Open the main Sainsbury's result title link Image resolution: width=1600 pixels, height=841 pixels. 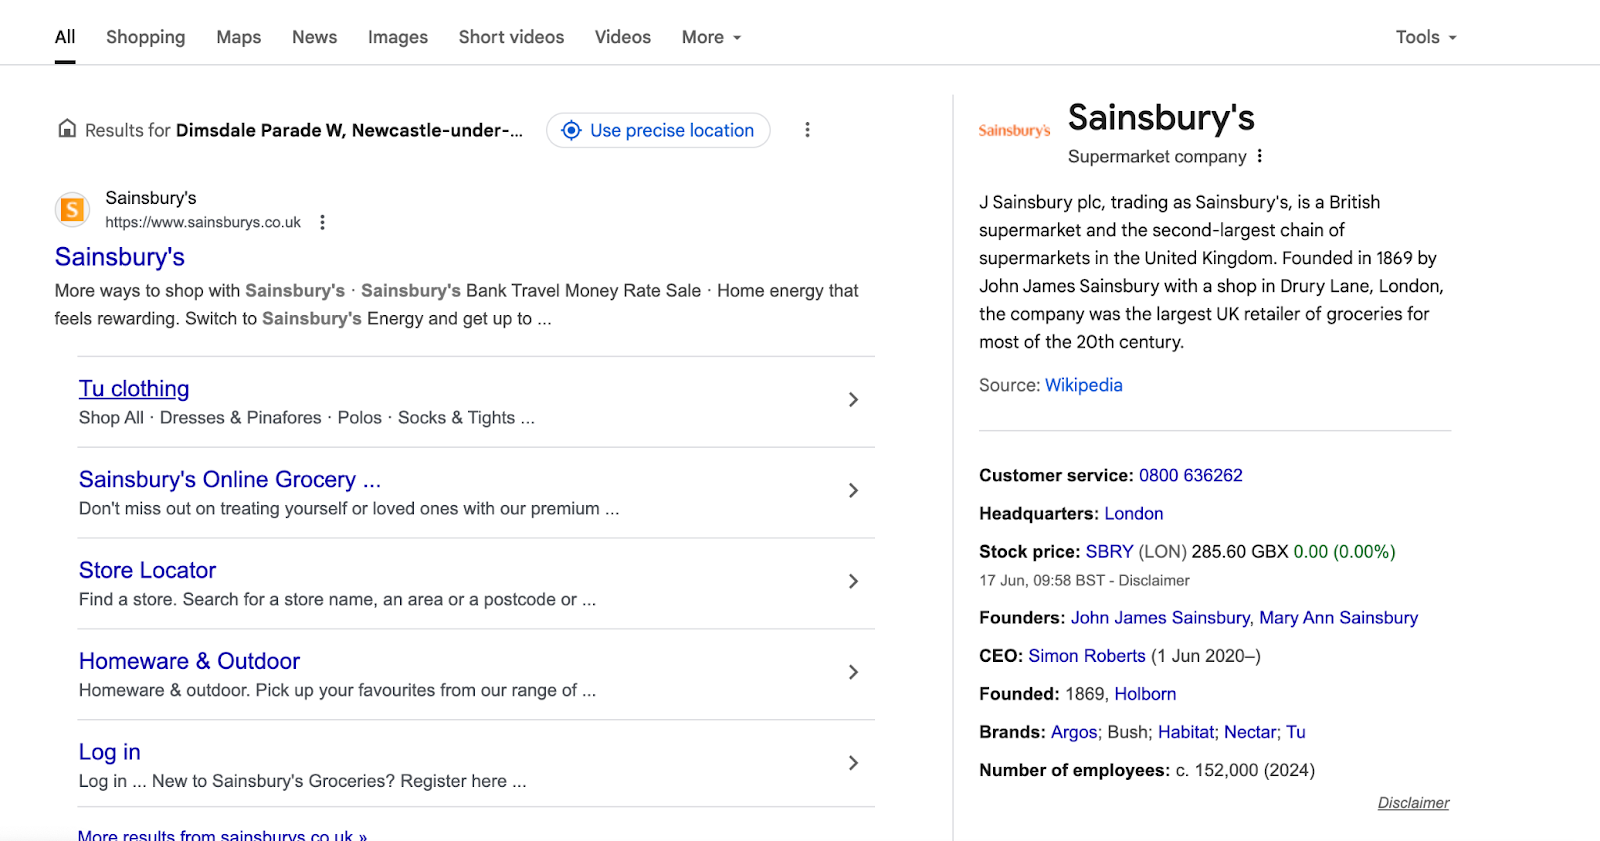coord(120,257)
